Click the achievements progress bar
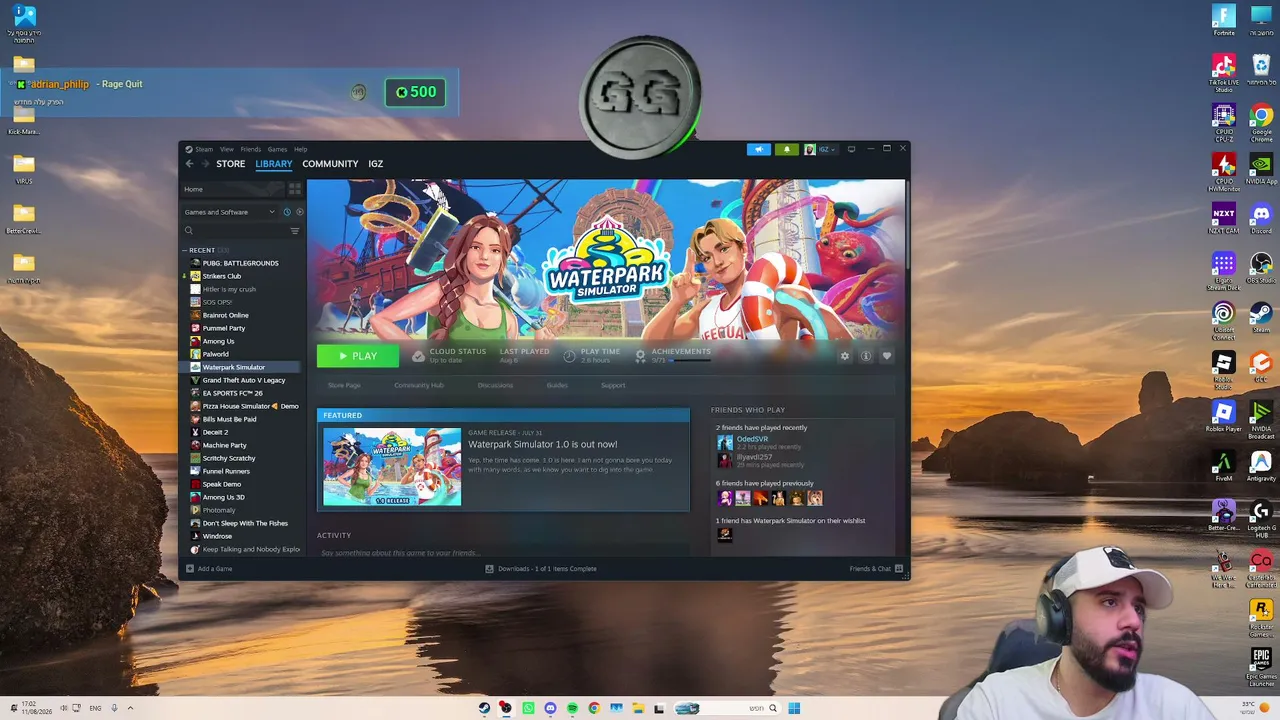The image size is (1280, 720). point(690,360)
